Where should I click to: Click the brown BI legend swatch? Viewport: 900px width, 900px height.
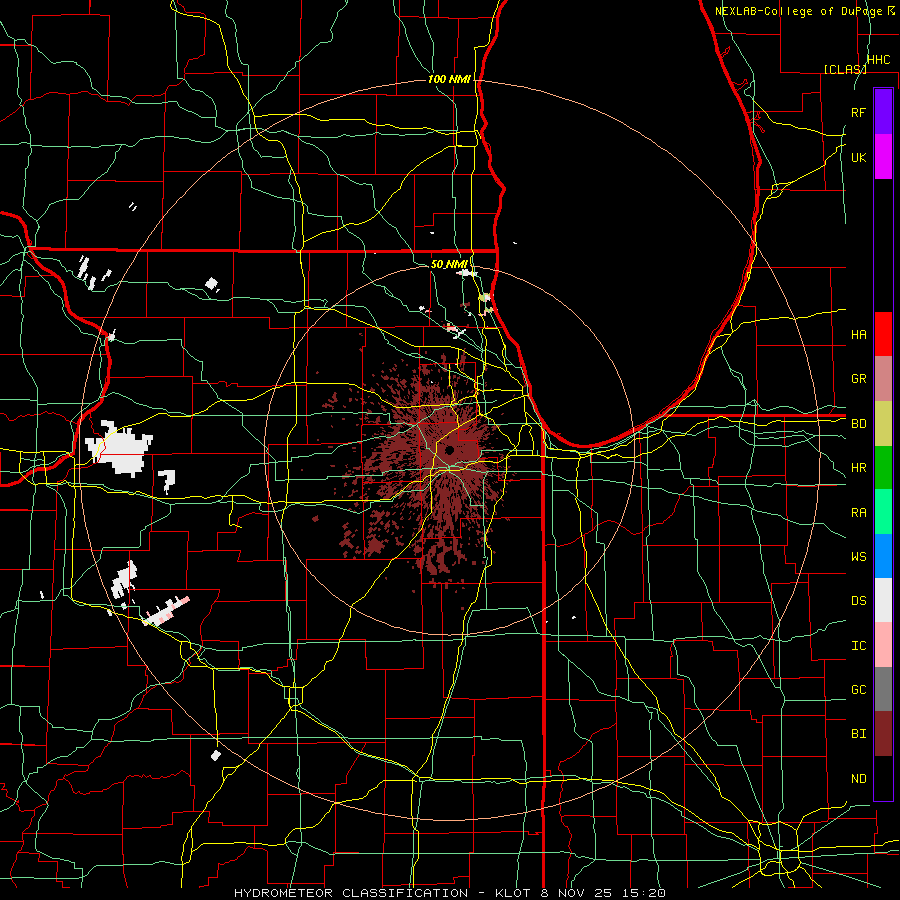click(x=883, y=734)
